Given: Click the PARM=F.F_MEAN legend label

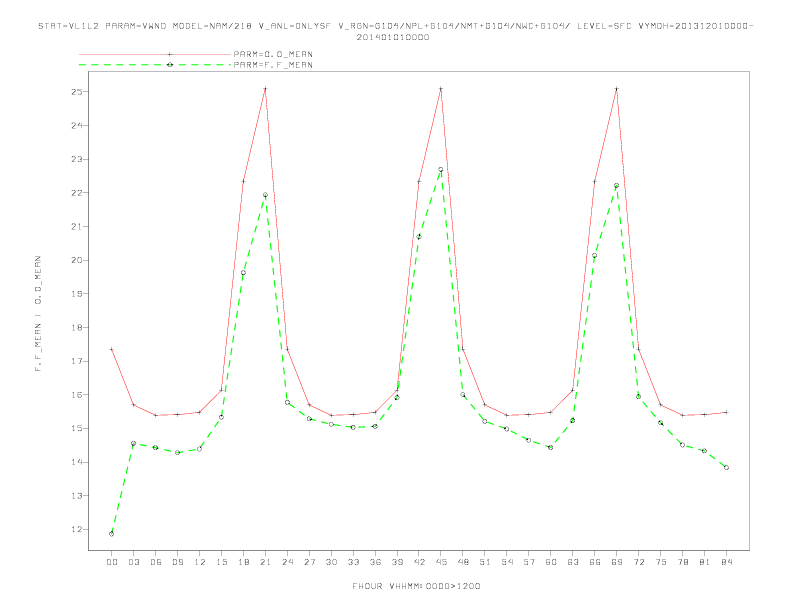Looking at the screenshot, I should click(x=273, y=65).
